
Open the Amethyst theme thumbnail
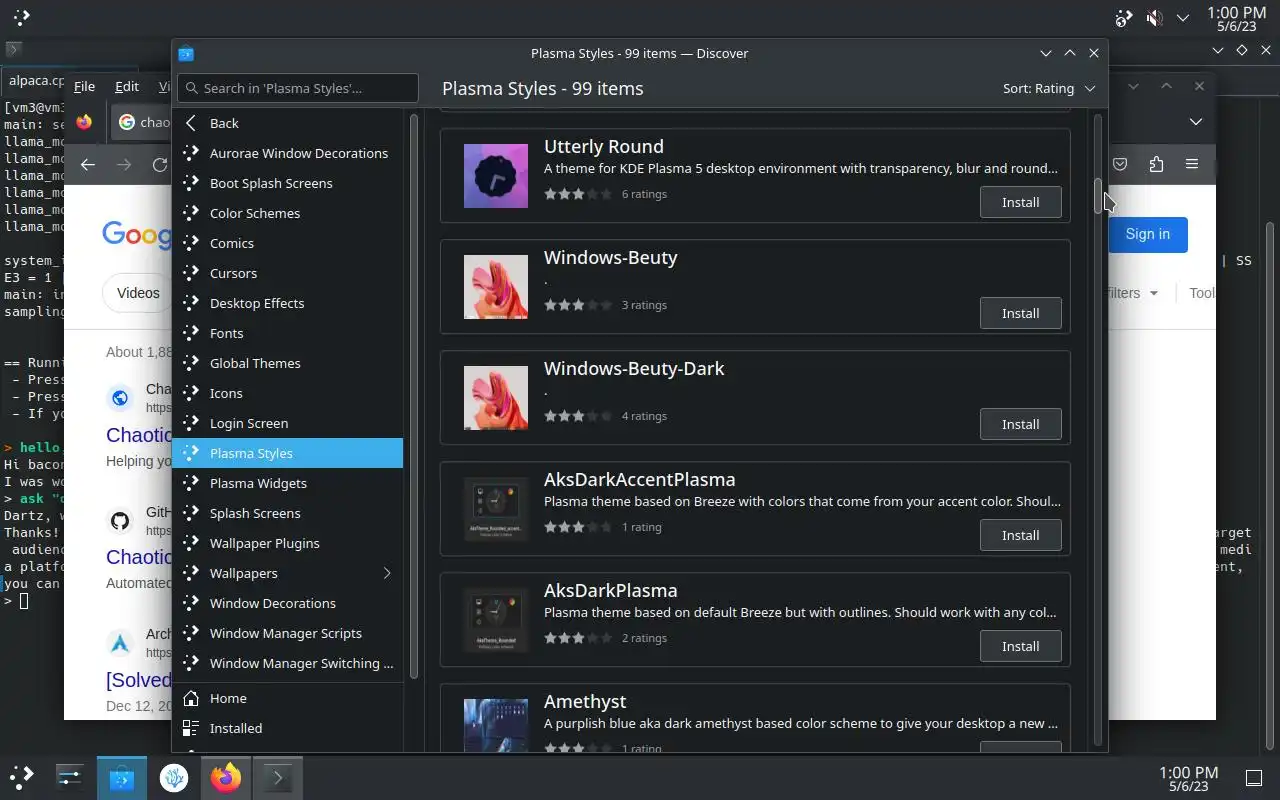496,725
